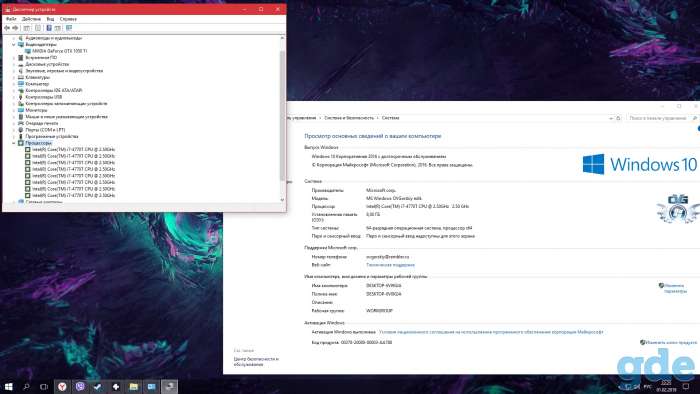Open Viber from the taskbar
700x394 pixels.
click(x=80, y=386)
